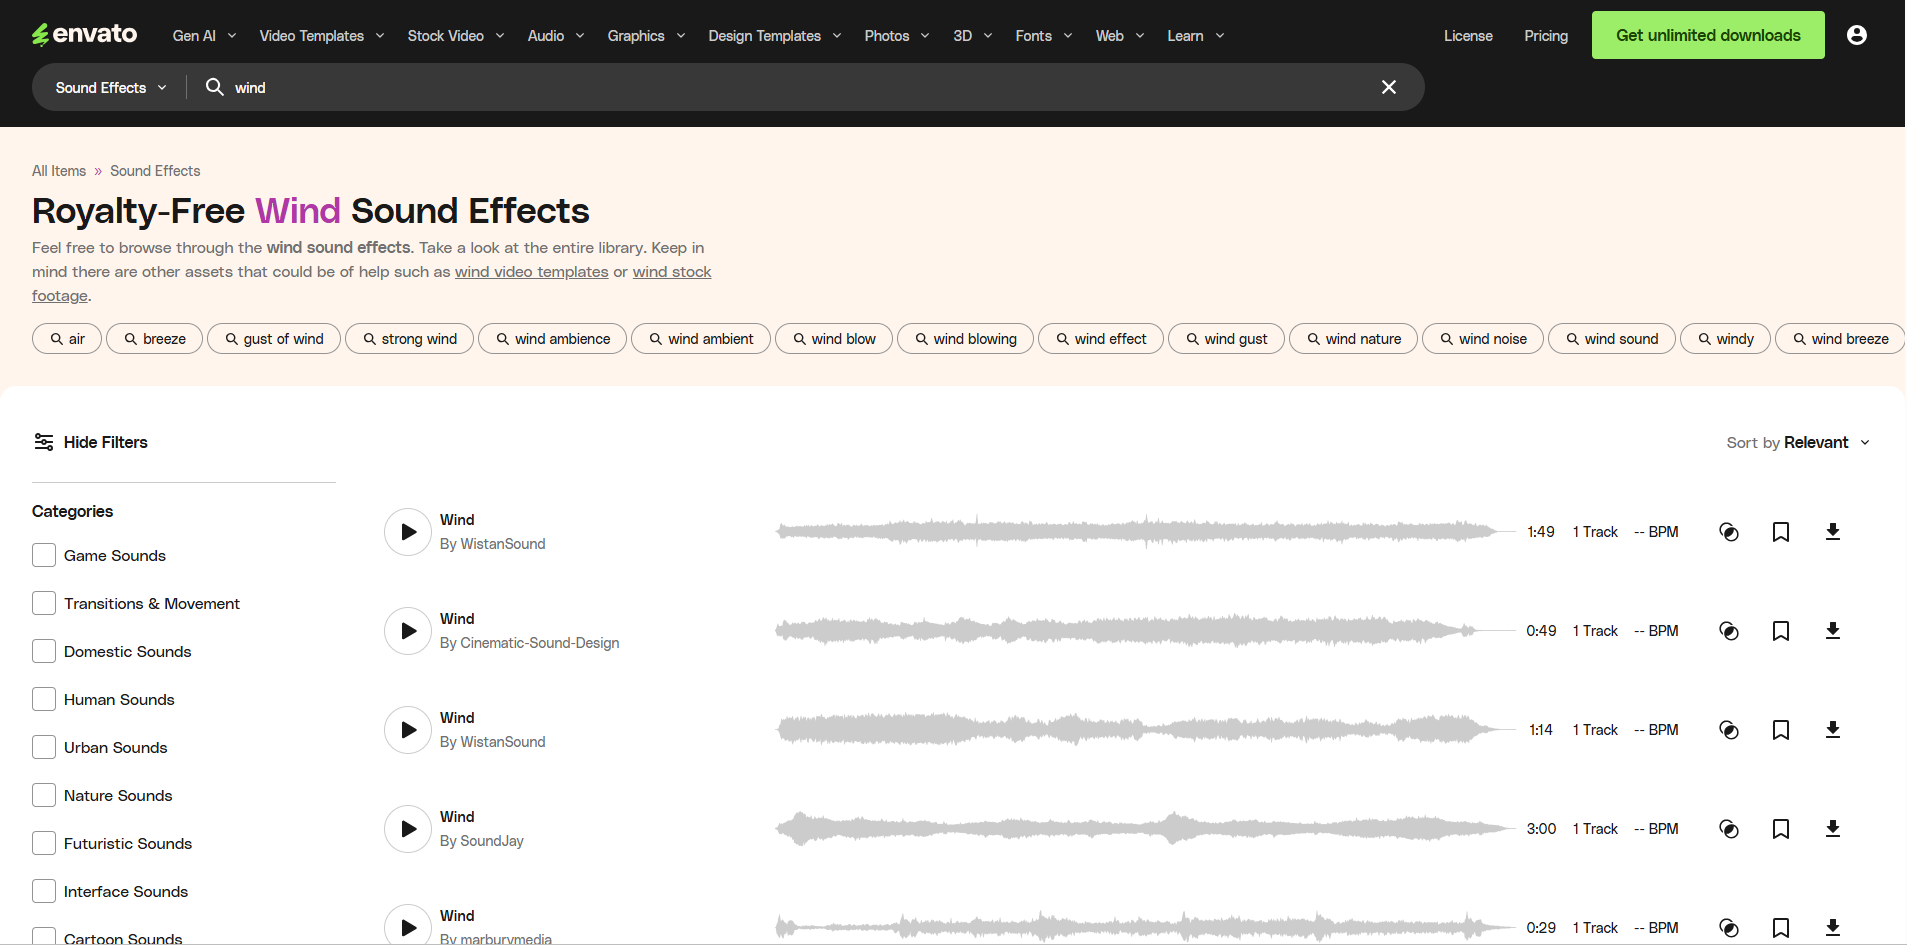Download the Wind track by SoundJay
1907x945 pixels.
point(1834,828)
